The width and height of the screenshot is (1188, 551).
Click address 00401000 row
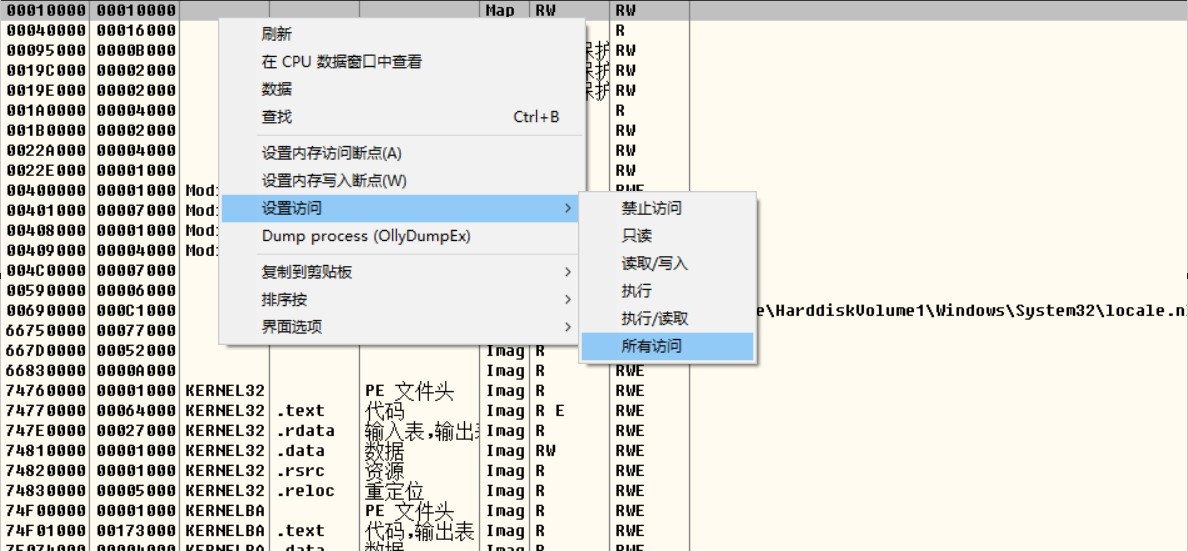pos(46,210)
